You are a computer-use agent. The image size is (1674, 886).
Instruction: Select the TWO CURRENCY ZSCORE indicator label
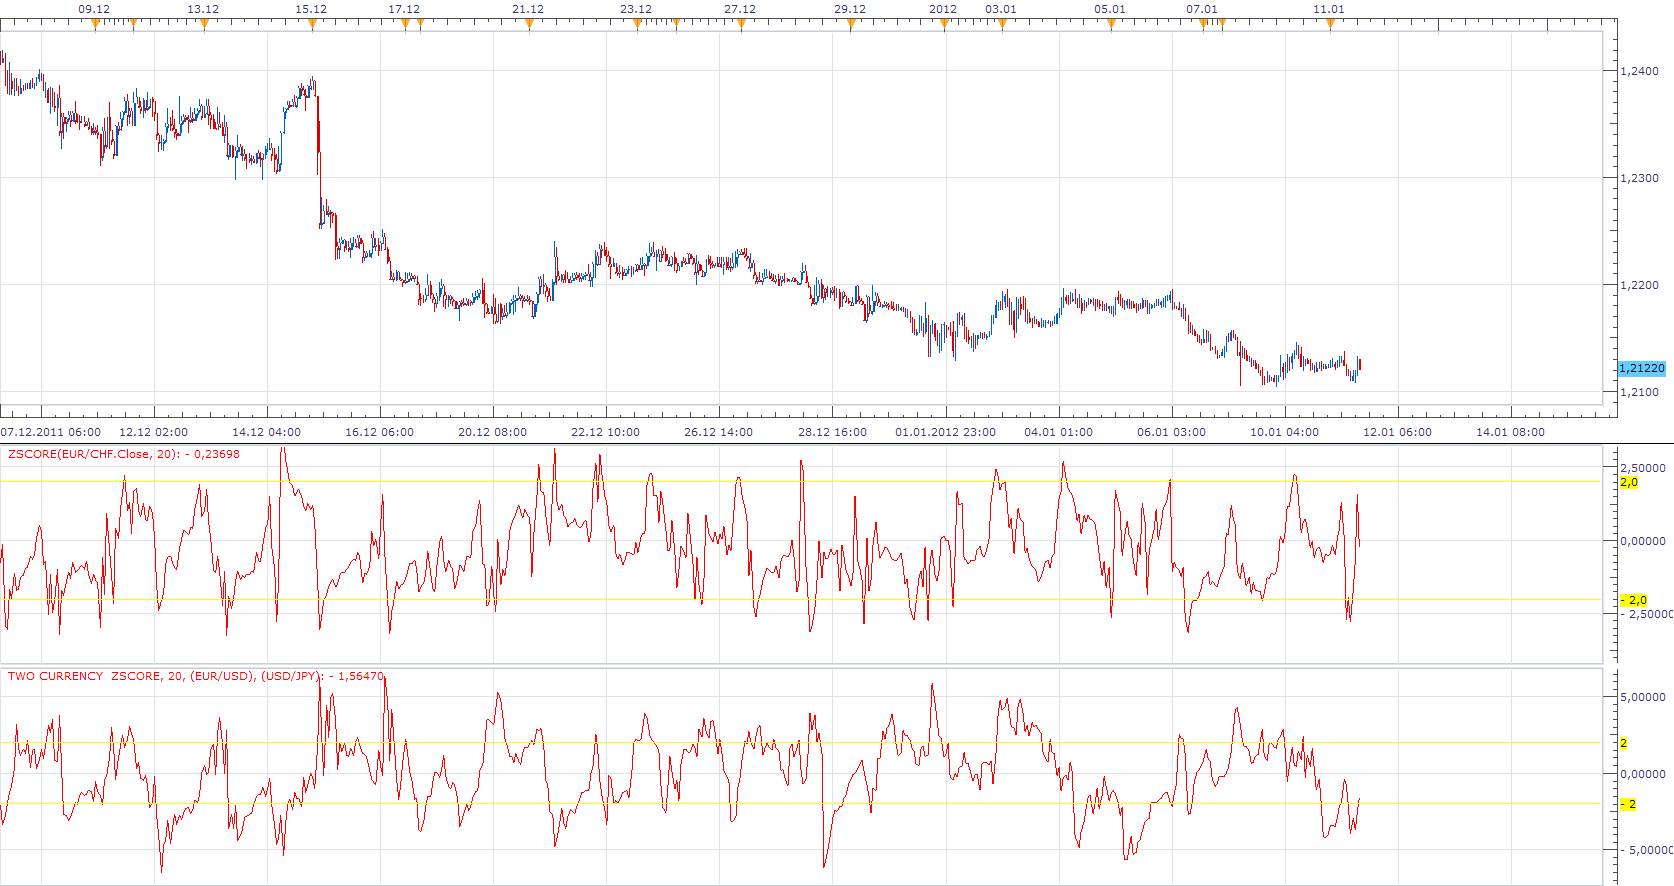click(x=195, y=676)
